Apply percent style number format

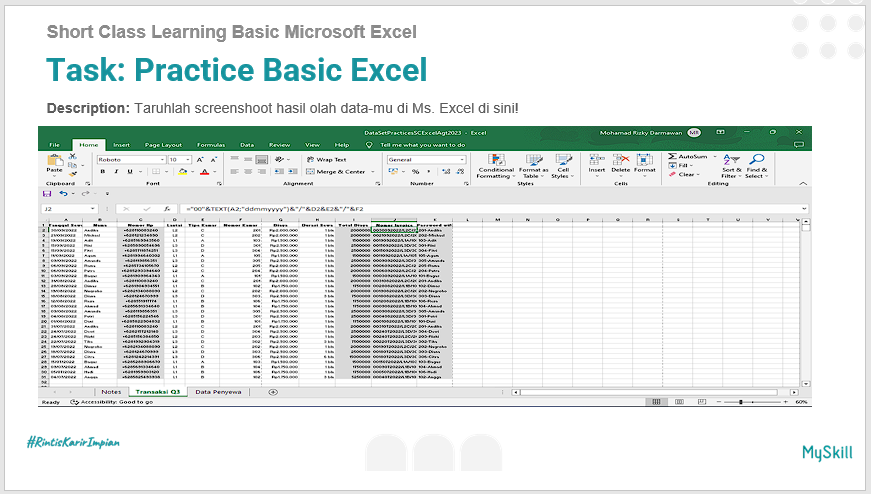[416, 172]
